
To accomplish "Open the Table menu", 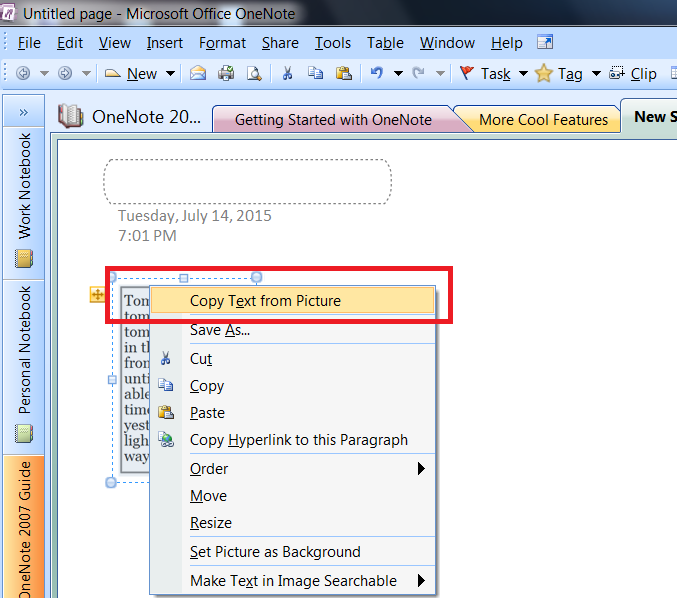I will click(x=385, y=43).
